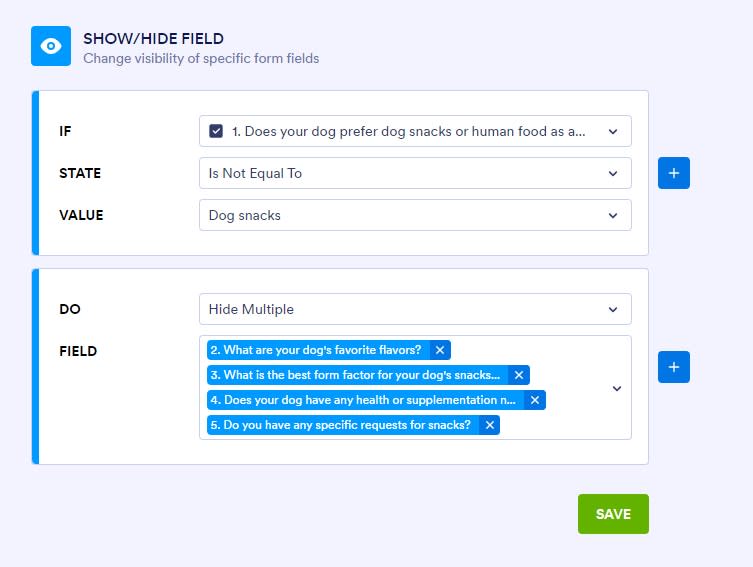This screenshot has height=567, width=753.
Task: Remove the "specific requests for snacks" field tag
Action: point(490,425)
